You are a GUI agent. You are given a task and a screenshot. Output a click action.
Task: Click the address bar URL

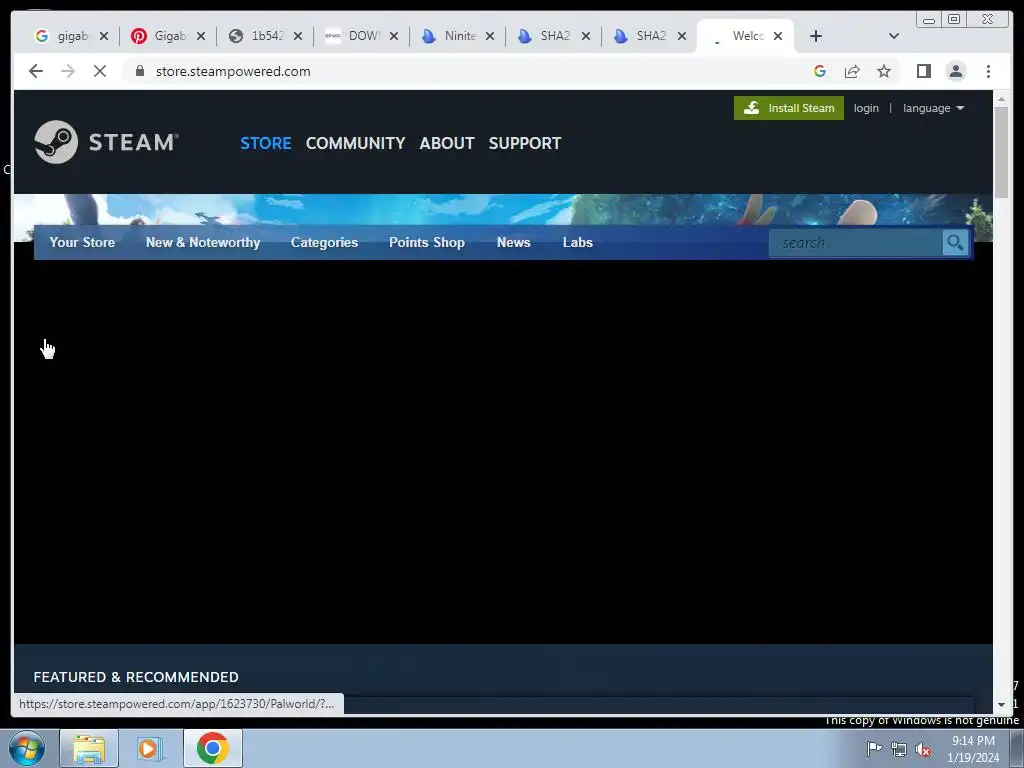(233, 71)
